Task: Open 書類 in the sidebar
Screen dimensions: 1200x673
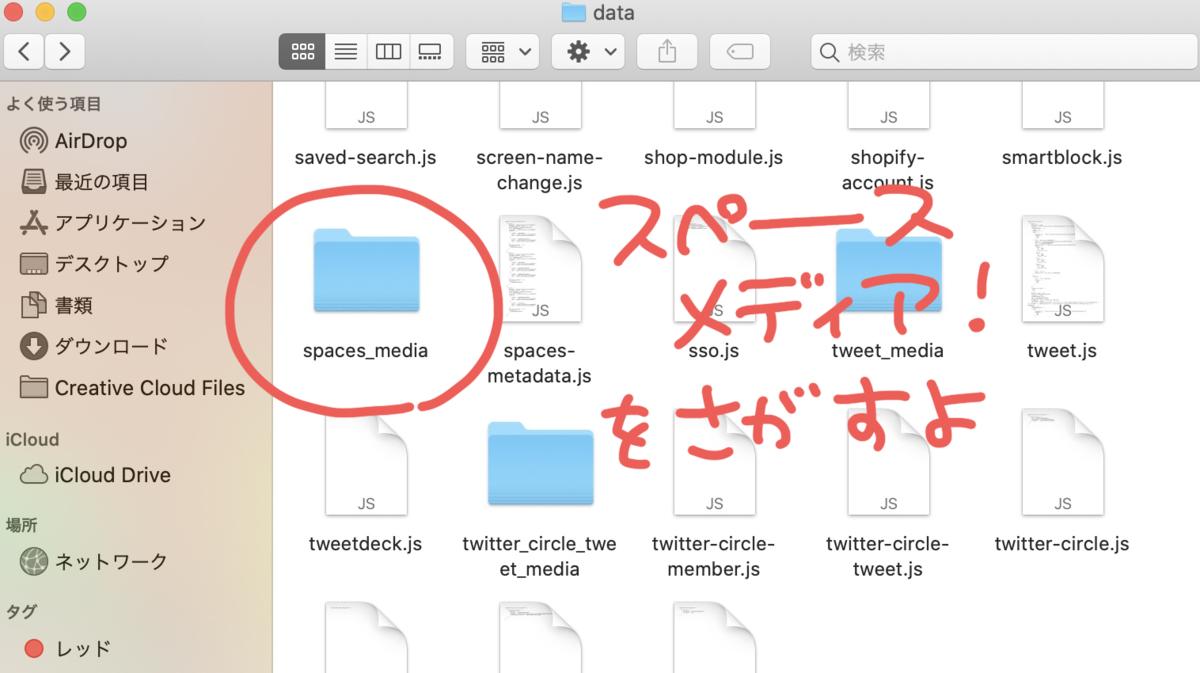Action: [x=56, y=305]
